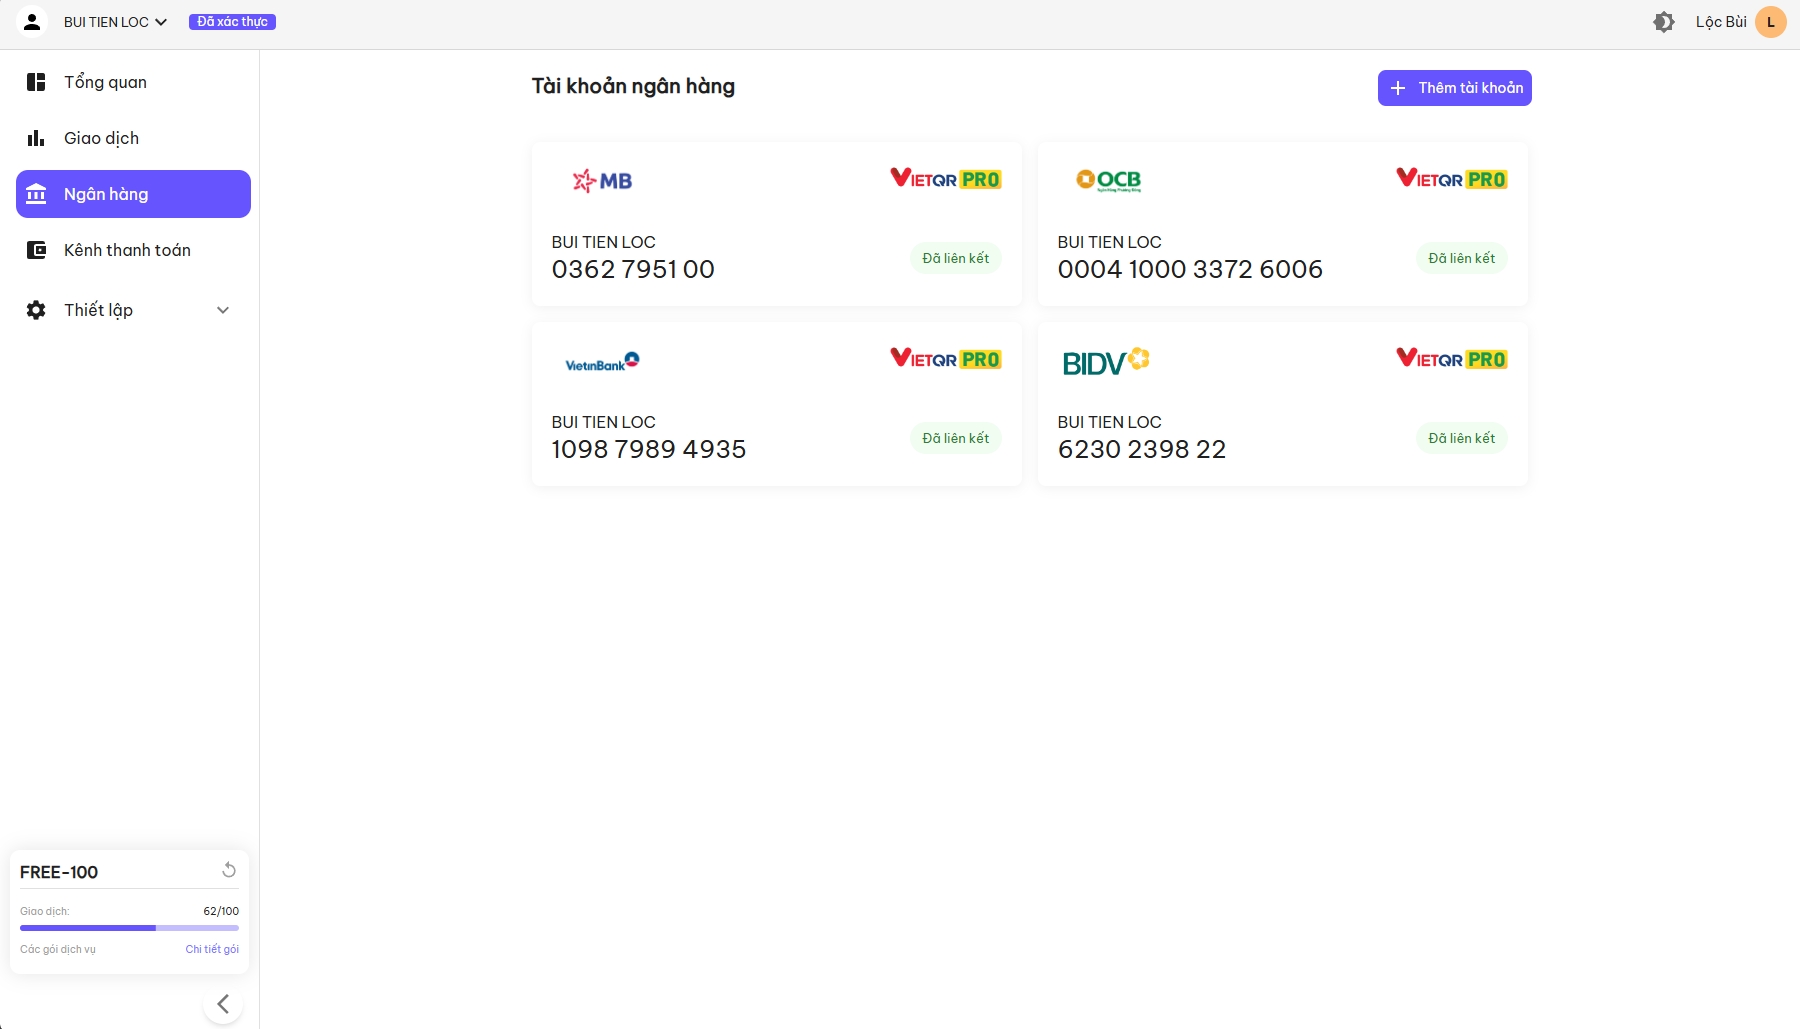Click Đã liên kết badge on VietinBank card
The image size is (1800, 1029).
click(x=956, y=438)
